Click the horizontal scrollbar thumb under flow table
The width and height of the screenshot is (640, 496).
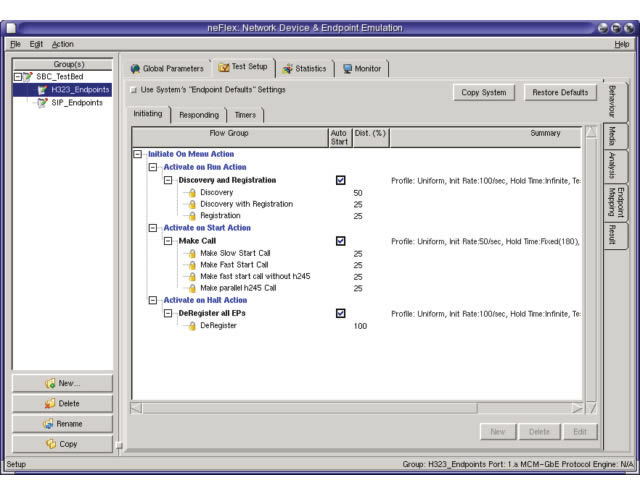[309, 408]
